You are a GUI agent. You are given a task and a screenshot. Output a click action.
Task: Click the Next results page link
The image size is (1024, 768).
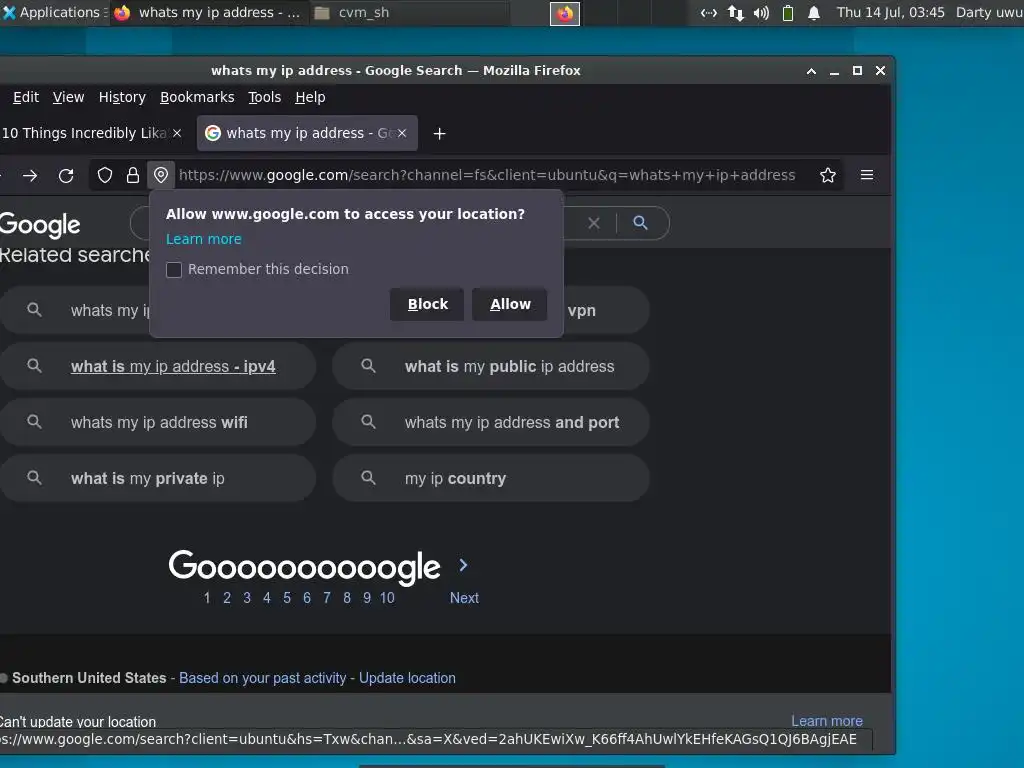tap(464, 598)
